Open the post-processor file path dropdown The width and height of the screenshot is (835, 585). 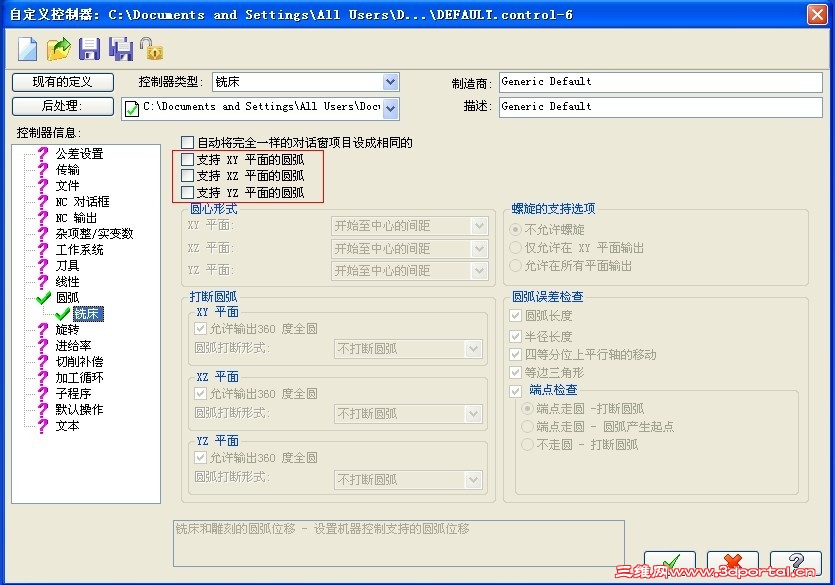[390, 108]
